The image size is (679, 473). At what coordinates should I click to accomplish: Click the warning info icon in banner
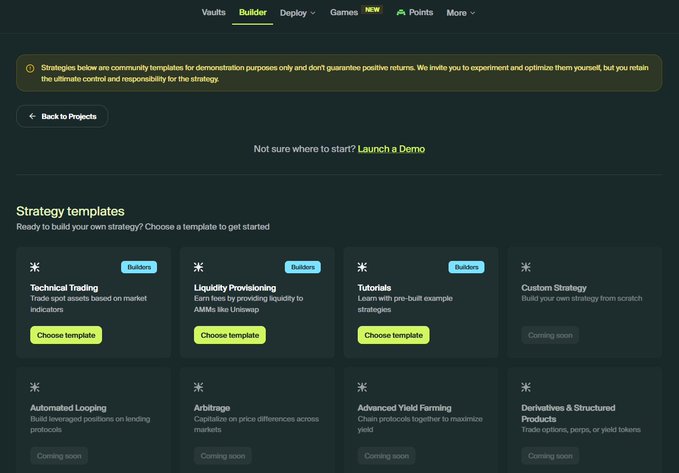(30, 68)
